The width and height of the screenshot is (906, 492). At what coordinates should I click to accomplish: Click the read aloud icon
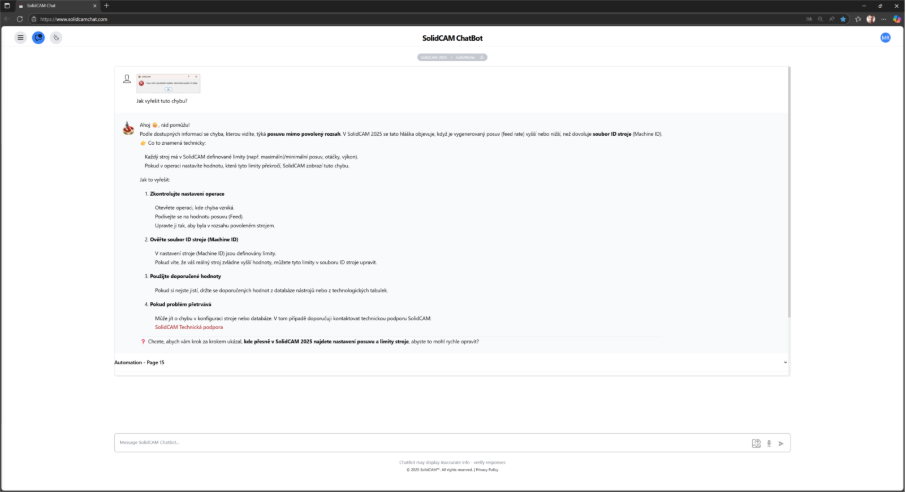point(831,19)
